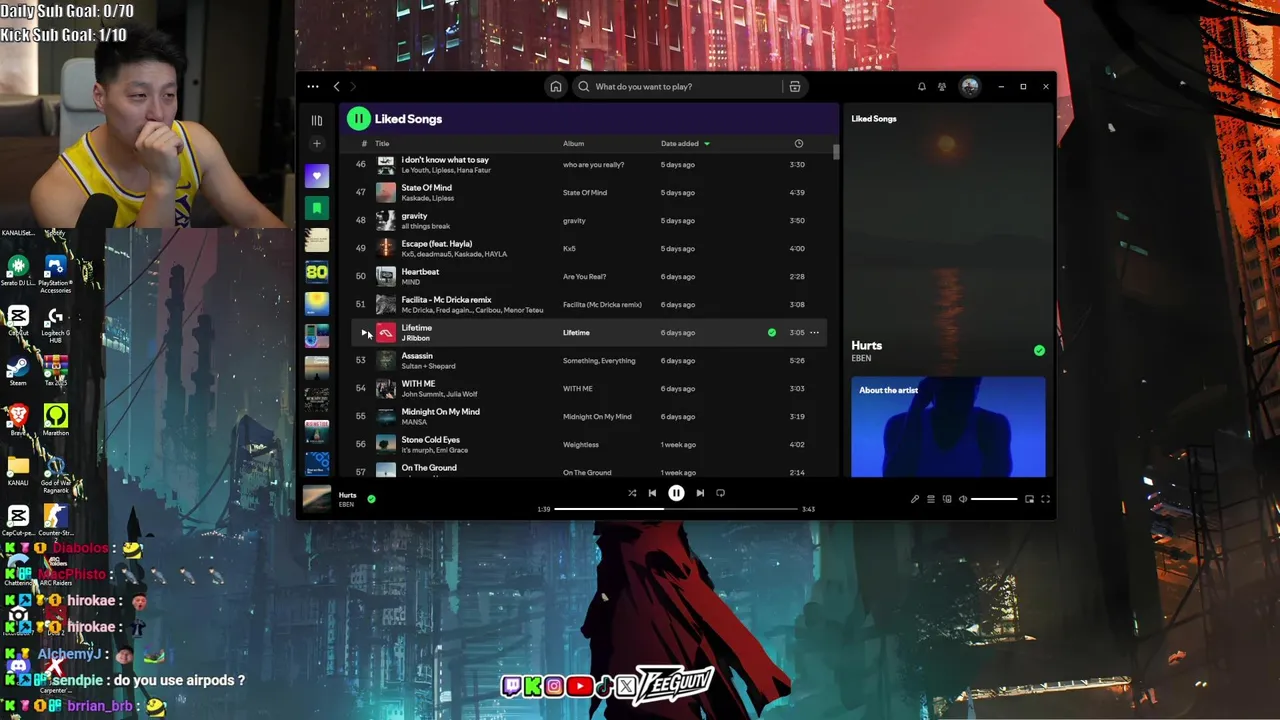This screenshot has height=720, width=1280.
Task: Enter full screen mode
Action: (1045, 499)
